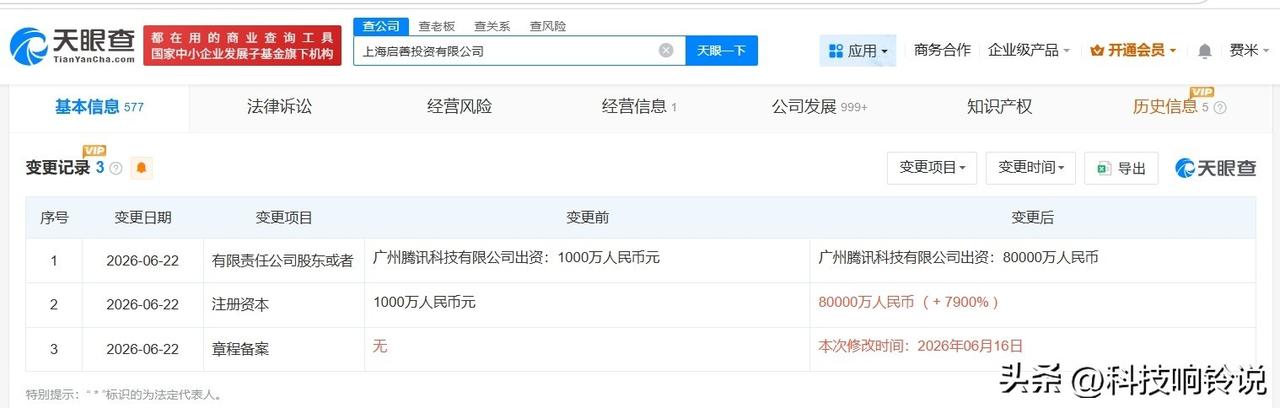Viewport: 1280px width, 408px height.
Task: Select the 查公司 search tab
Action: pos(381,26)
